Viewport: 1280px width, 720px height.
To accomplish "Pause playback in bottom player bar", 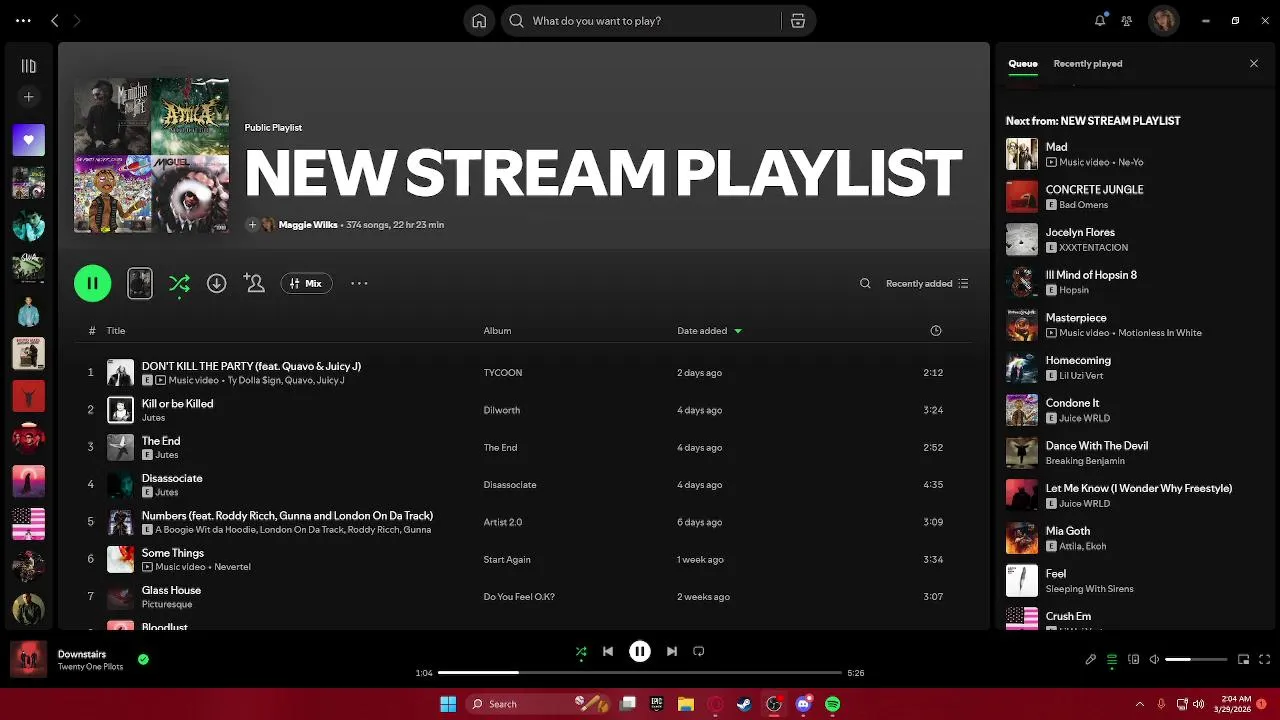I will point(640,652).
